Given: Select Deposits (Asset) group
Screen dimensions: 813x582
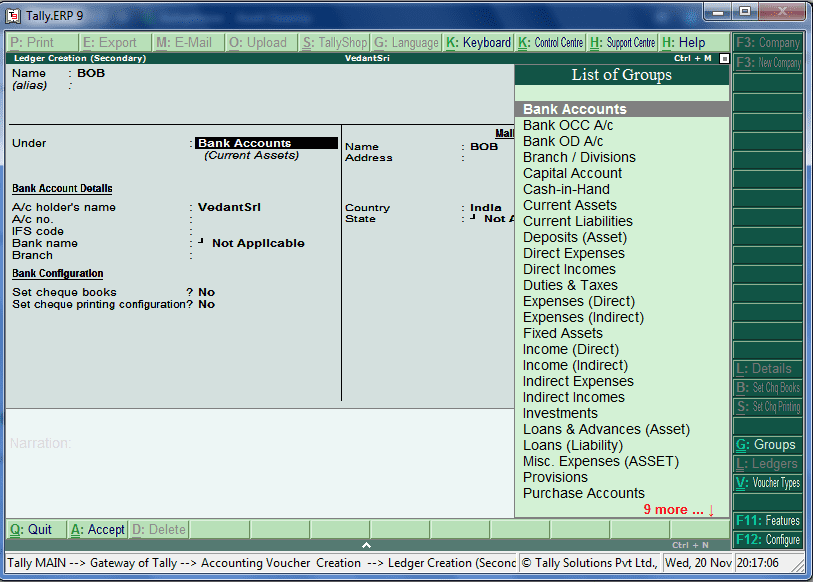Looking at the screenshot, I should 622,238.
